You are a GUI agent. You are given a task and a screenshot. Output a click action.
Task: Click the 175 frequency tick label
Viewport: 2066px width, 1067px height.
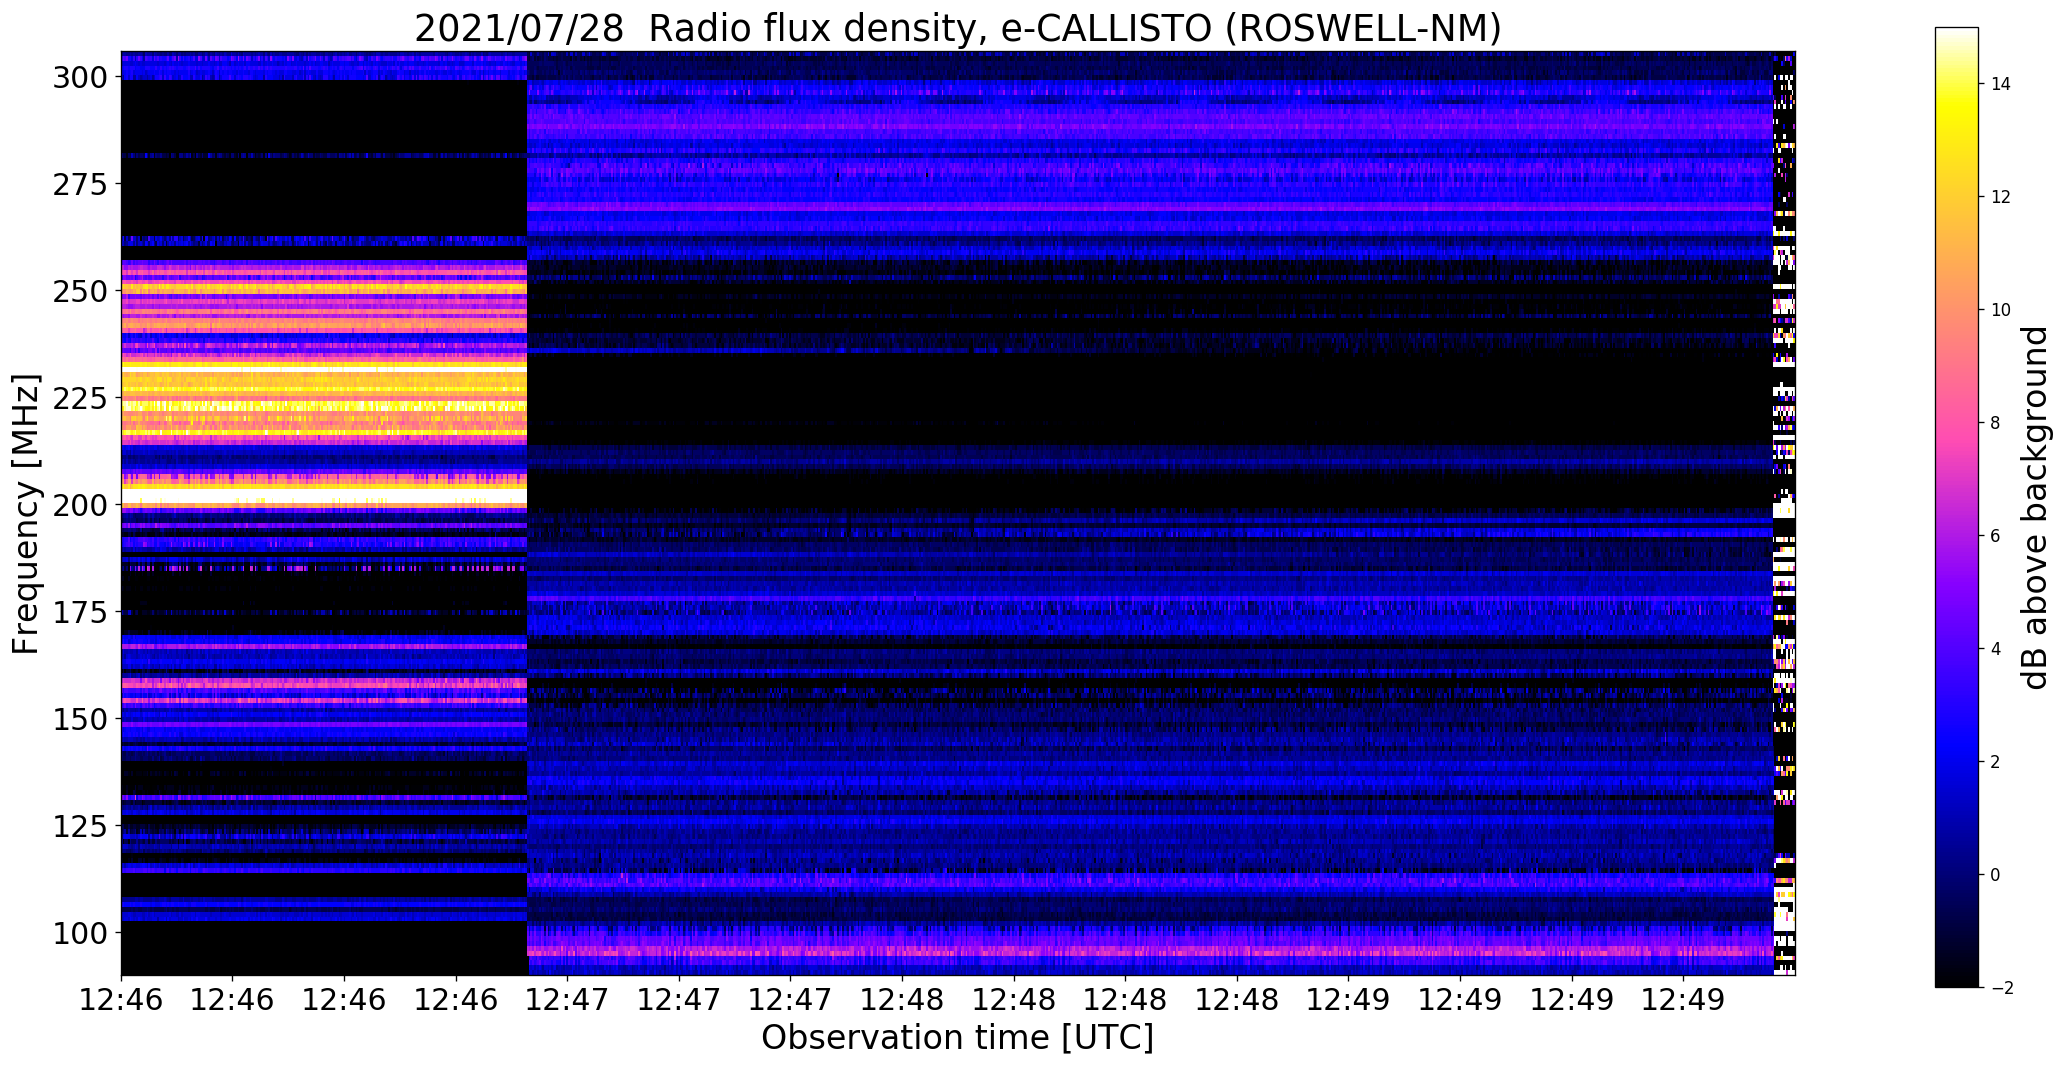pos(81,612)
